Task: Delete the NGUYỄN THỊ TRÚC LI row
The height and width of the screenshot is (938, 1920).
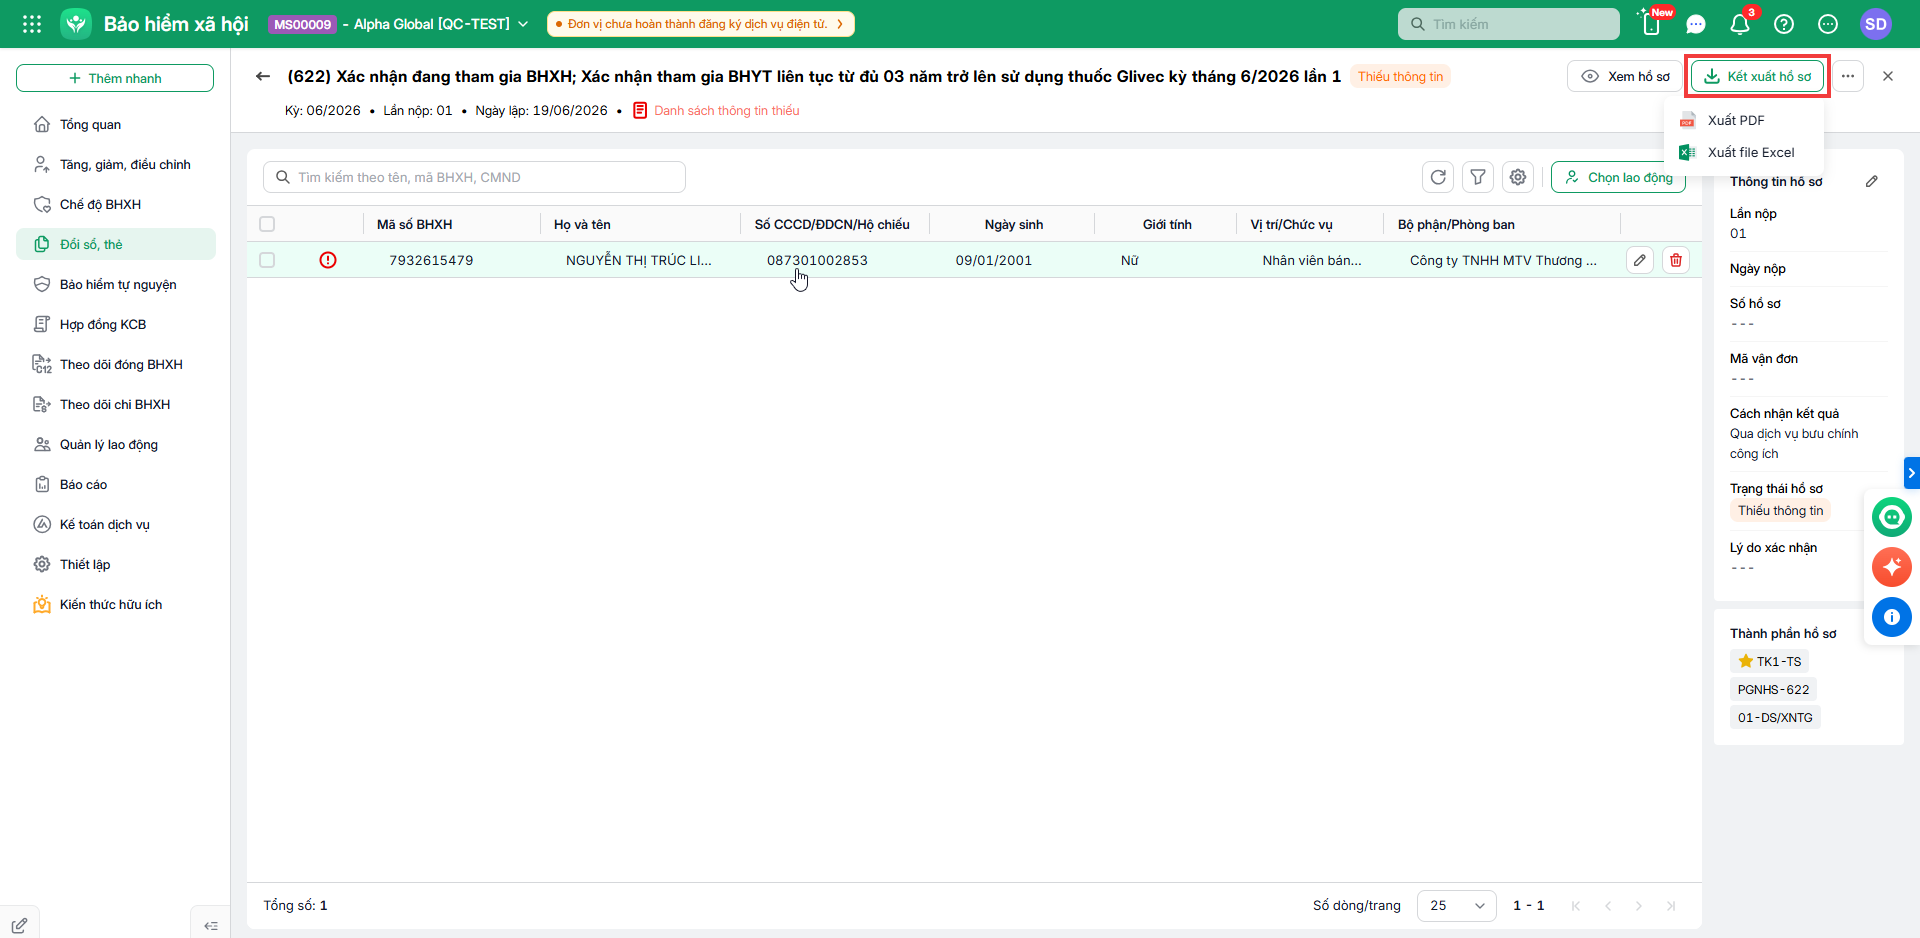Action: coord(1676,260)
